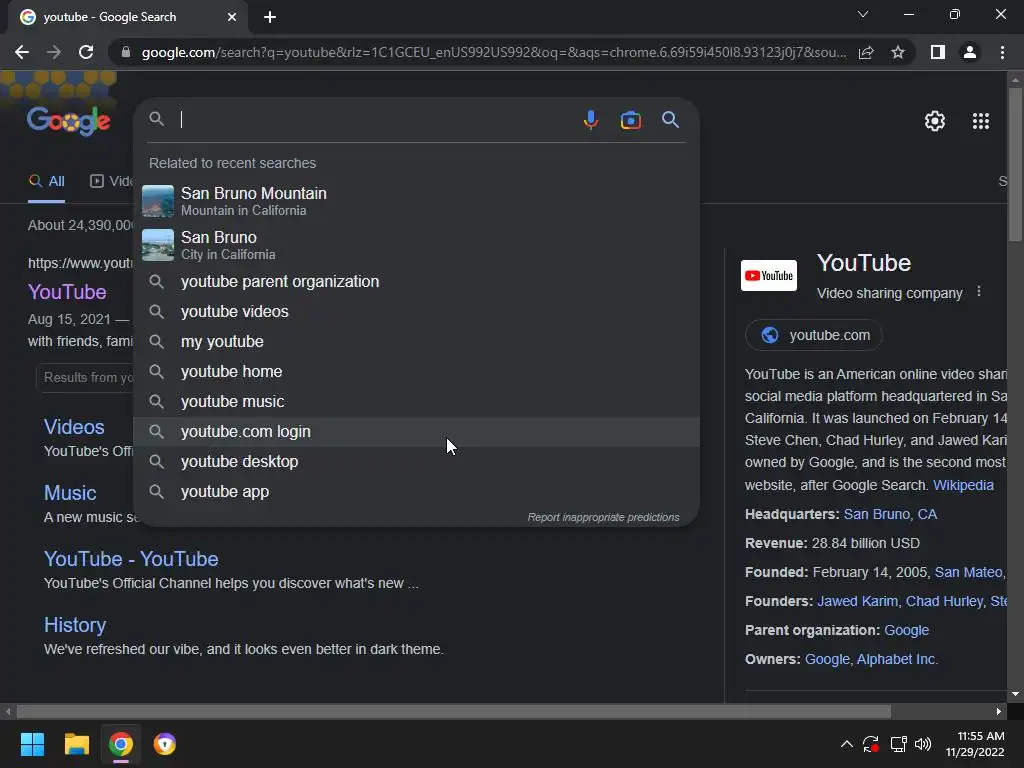Open the Videos sitelink
This screenshot has width=1024, height=768.
pos(74,426)
